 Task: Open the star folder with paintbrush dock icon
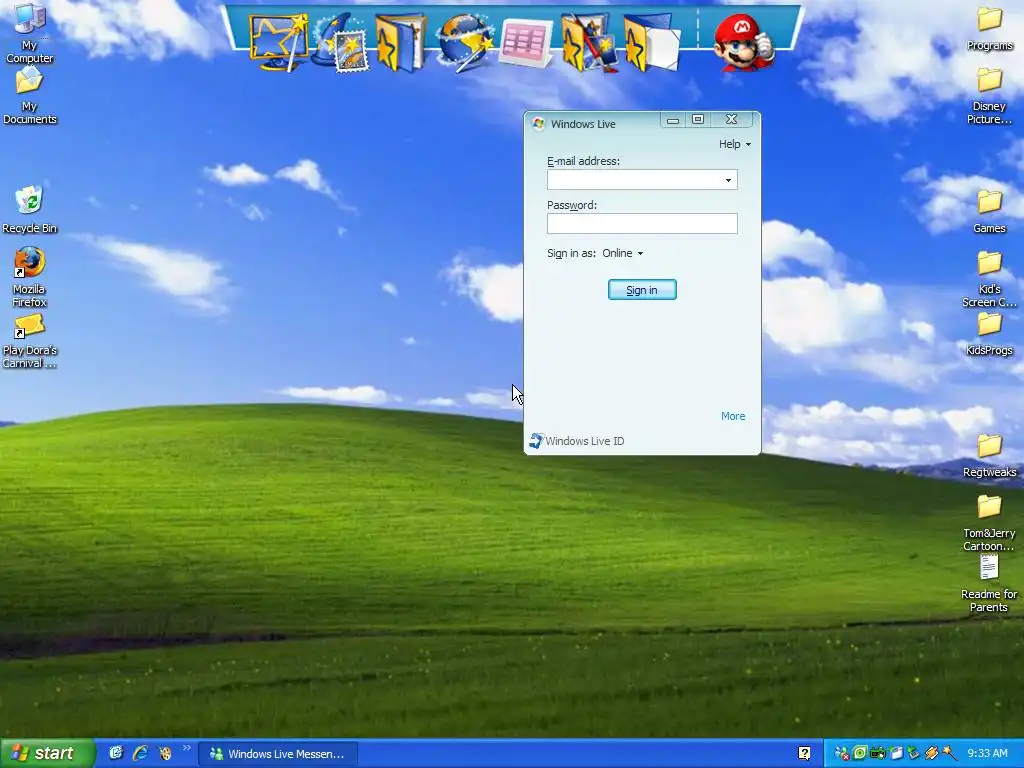coord(588,43)
